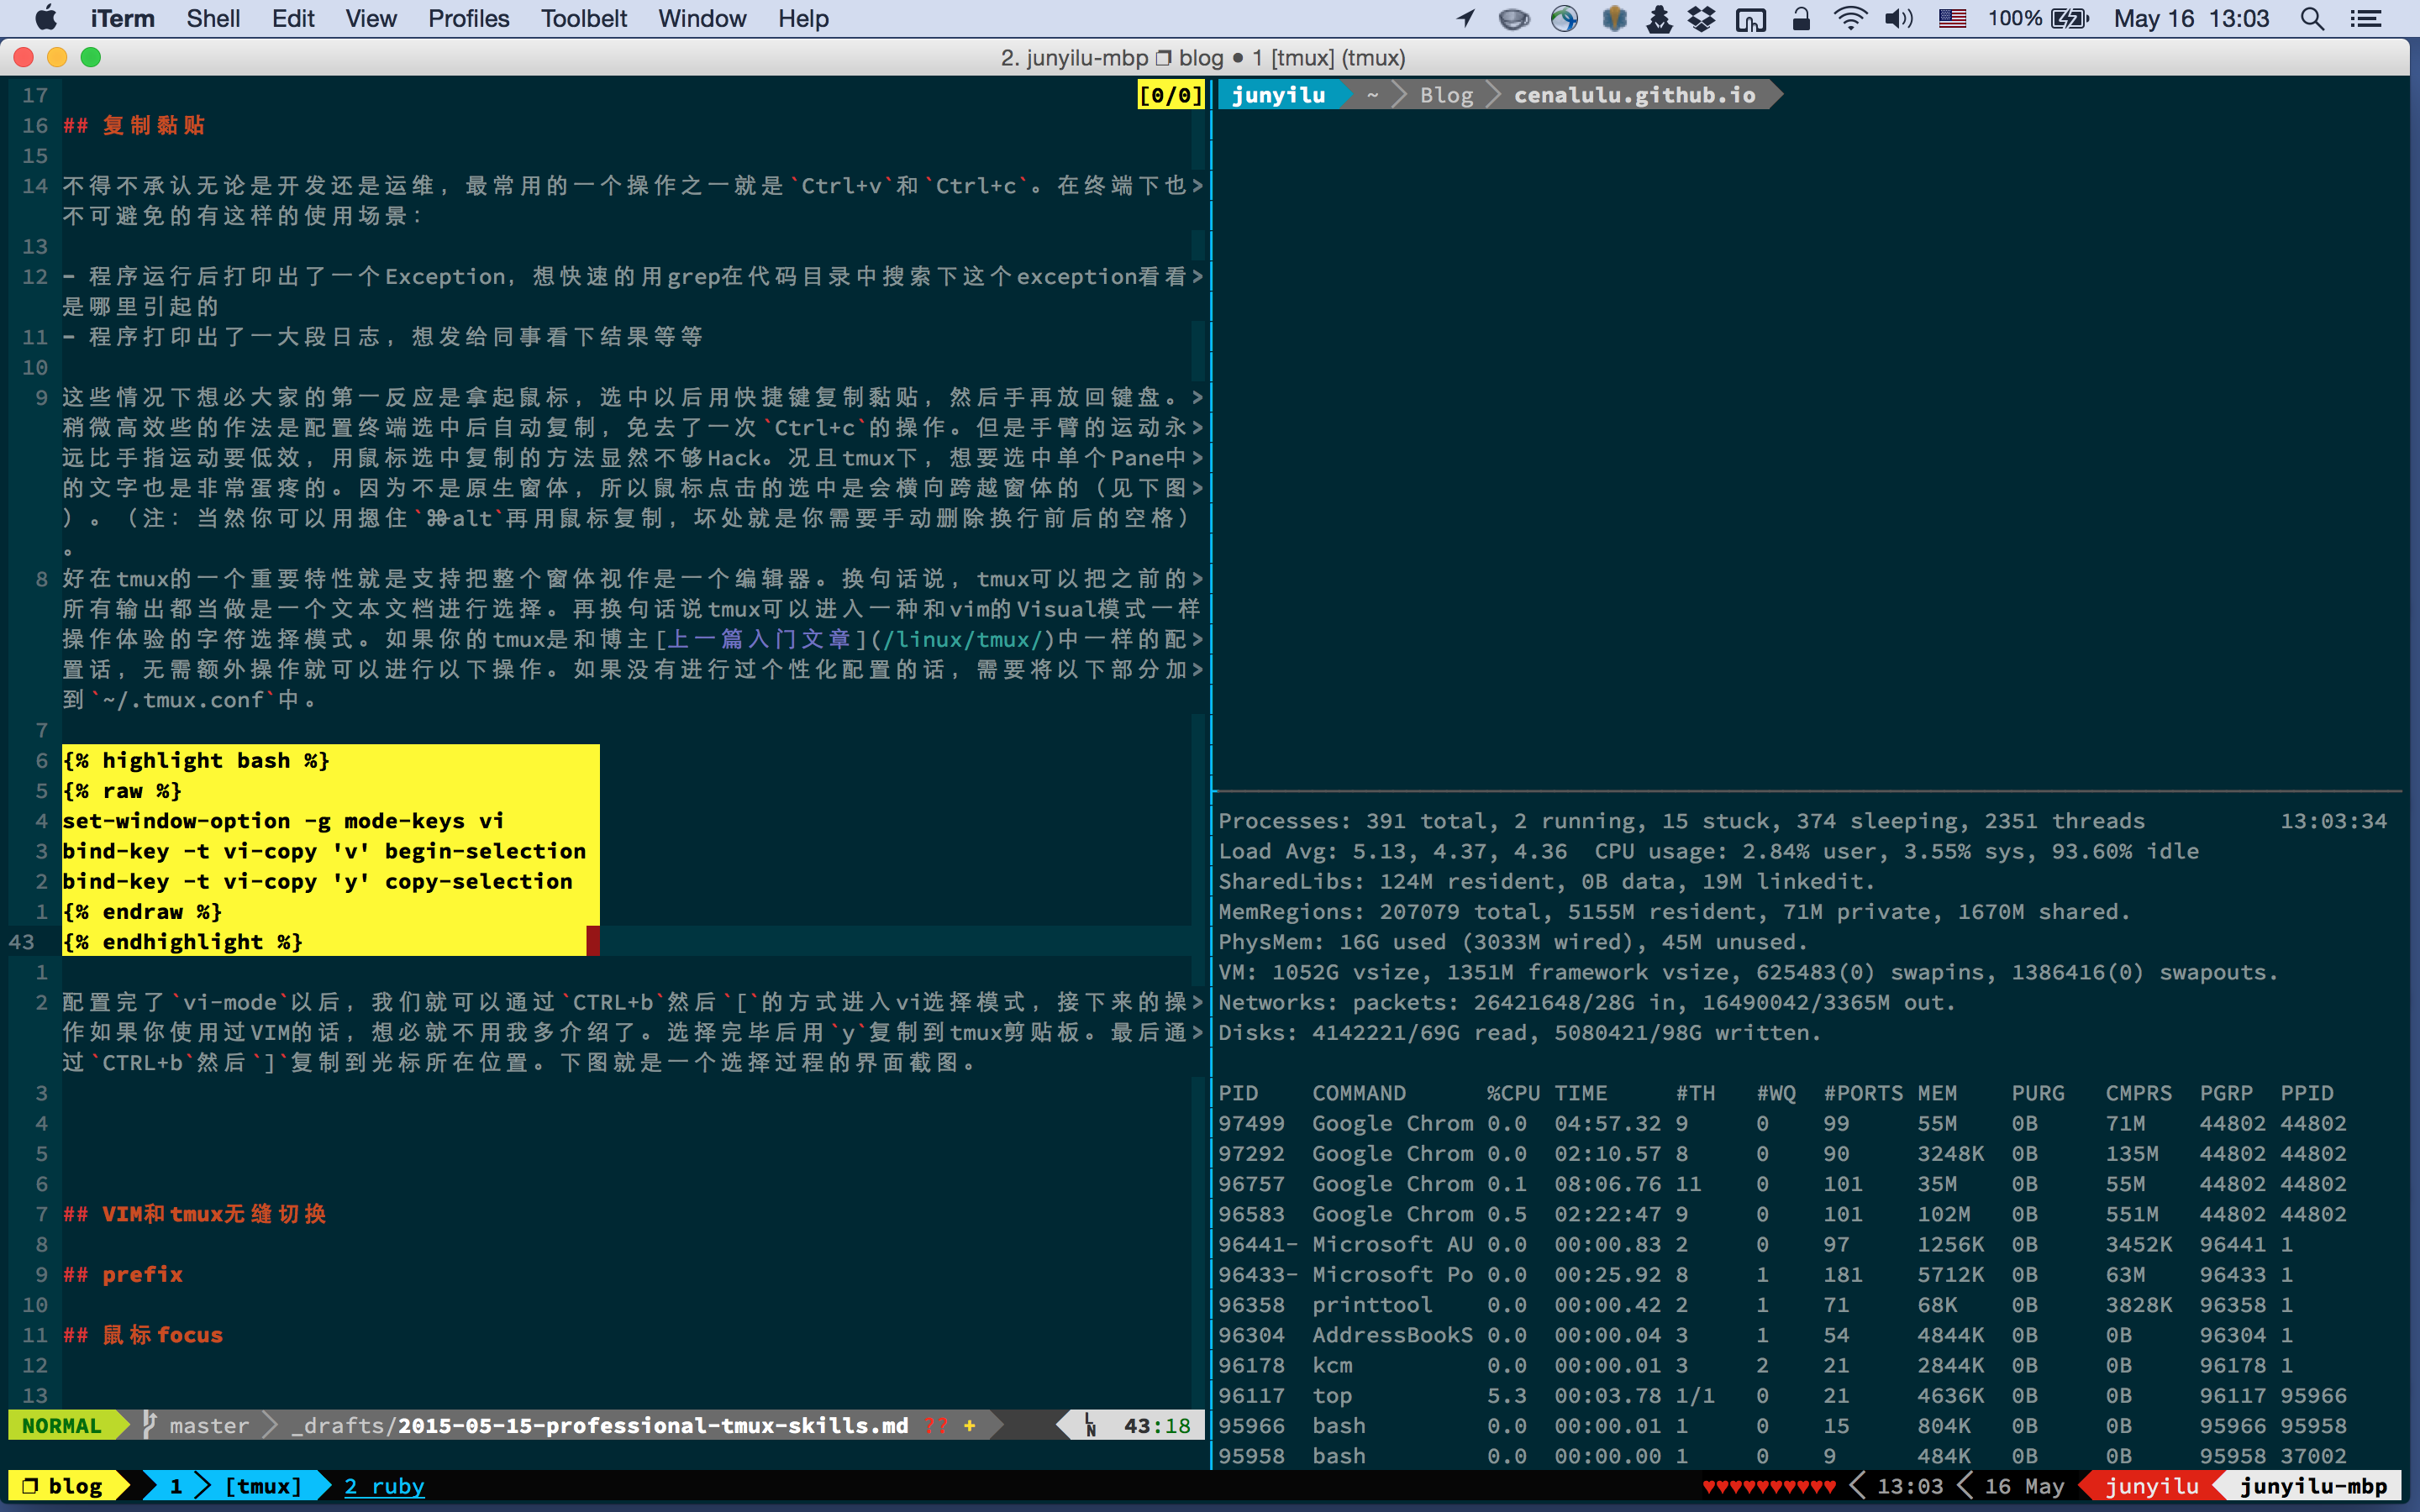Click the {% endhighlight %} line
This screenshot has height=1512, width=2420.
pyautogui.click(x=182, y=941)
